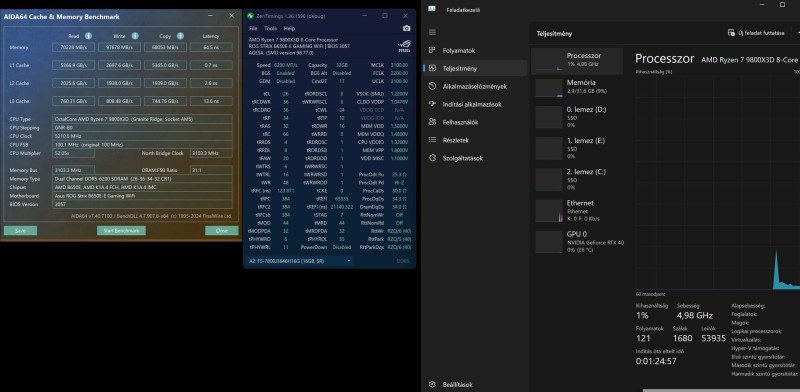The width and height of the screenshot is (800, 392).
Task: Click PowerDown Disabled value in ZenTimings
Action: pos(341,247)
